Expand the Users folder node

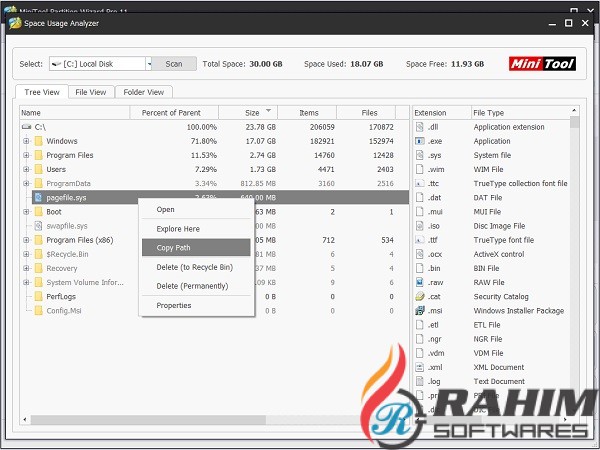point(26,170)
